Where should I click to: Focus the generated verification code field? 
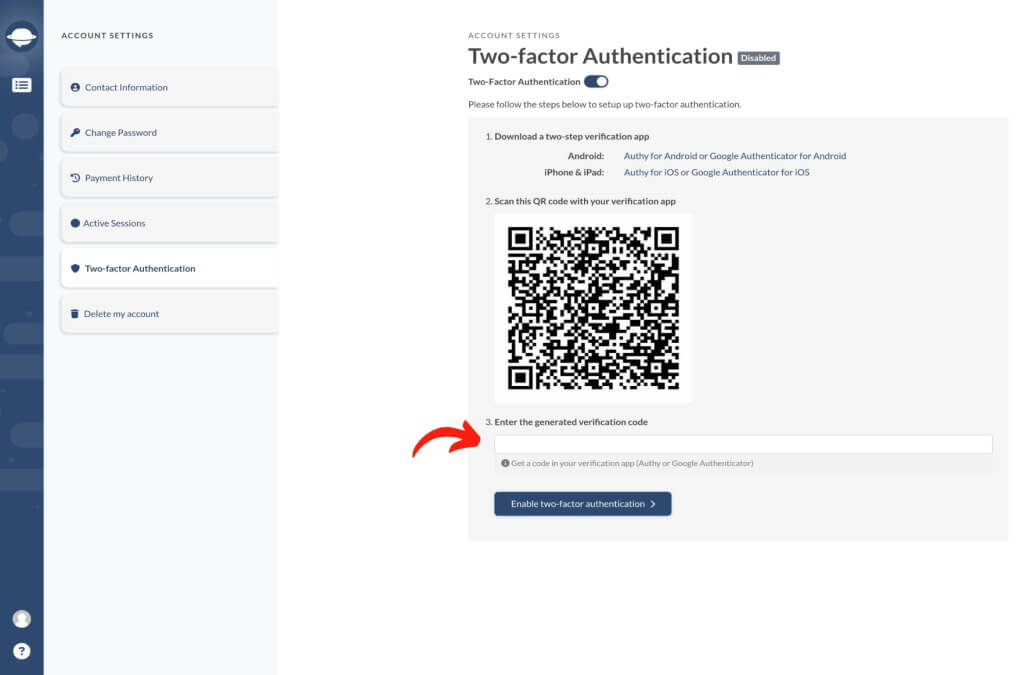(x=743, y=444)
